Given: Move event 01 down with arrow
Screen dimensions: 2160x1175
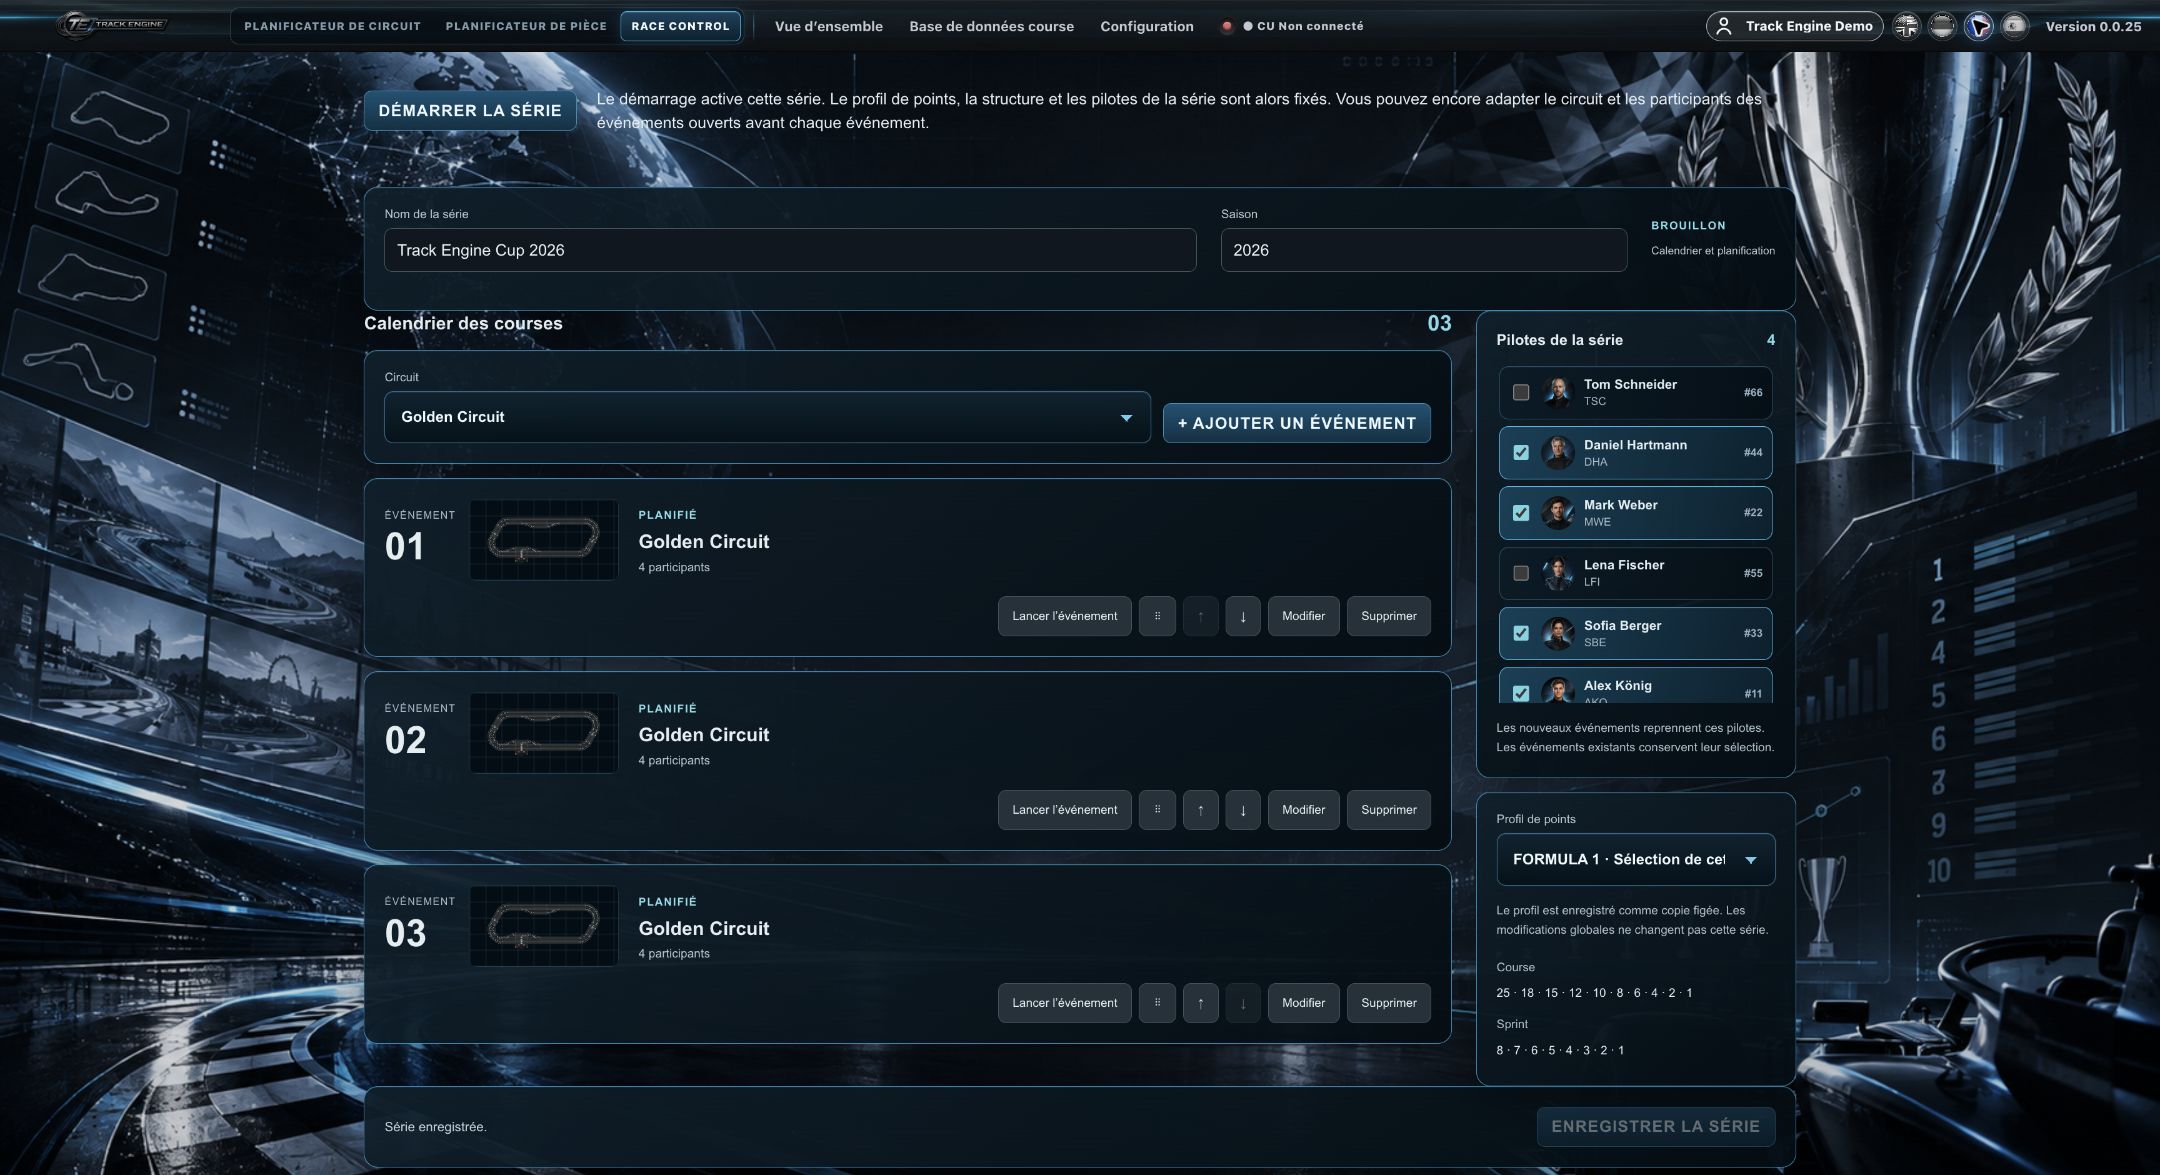Looking at the screenshot, I should click(1243, 616).
